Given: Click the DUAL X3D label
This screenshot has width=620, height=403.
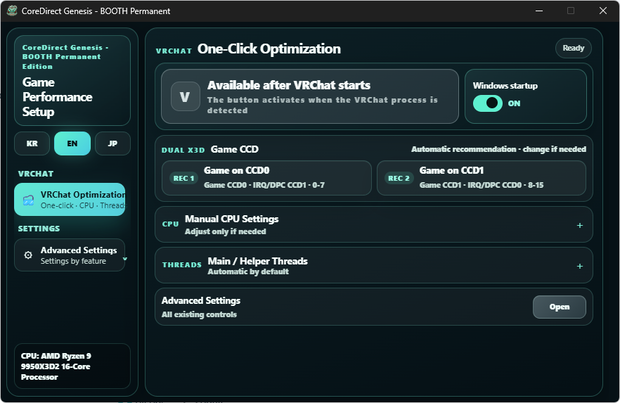Looking at the screenshot, I should [x=183, y=150].
